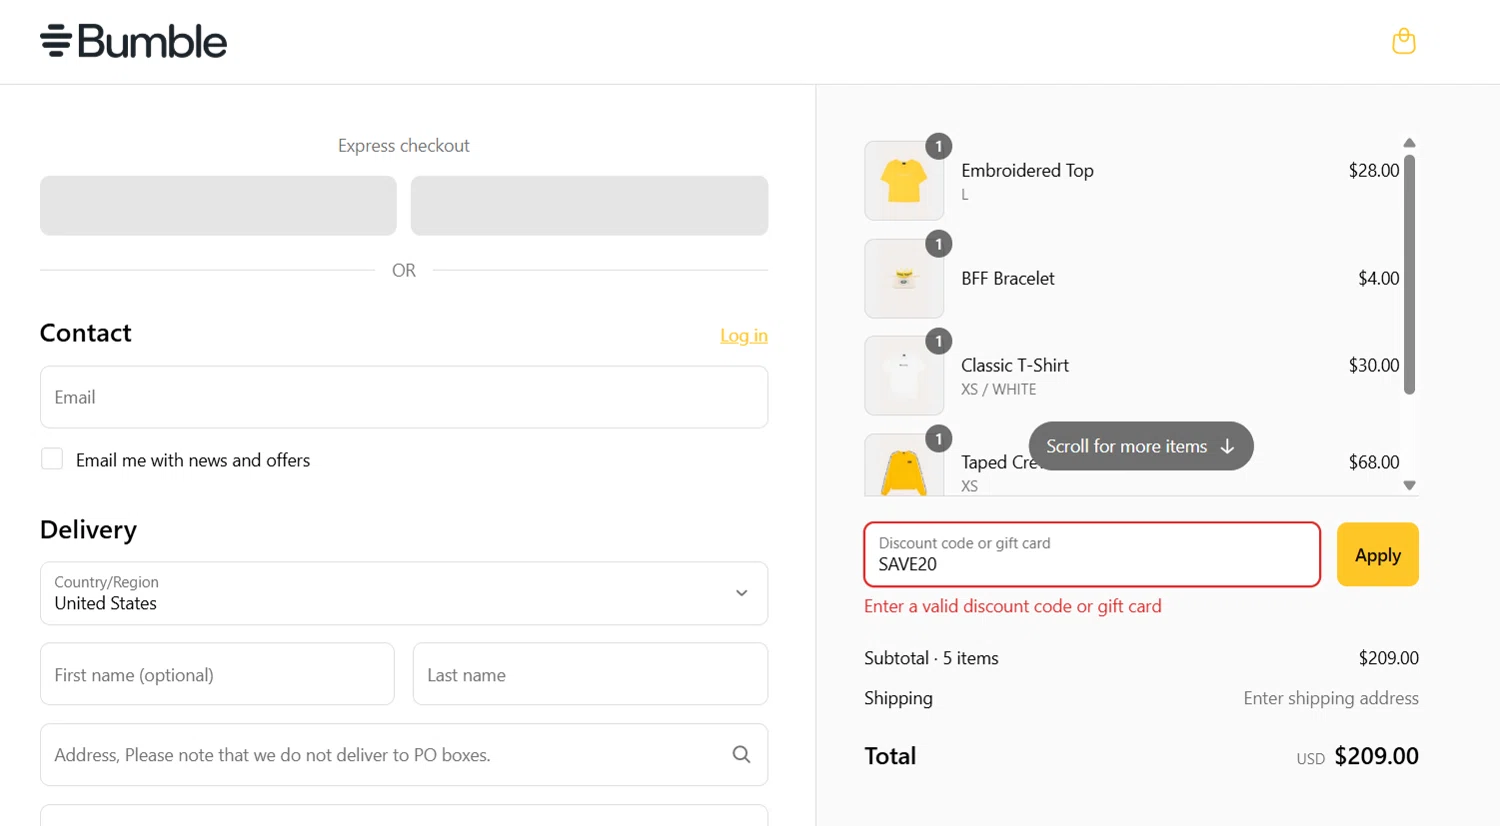Click the BFF Bracelet product thumbnail
1500x826 pixels.
904,279
